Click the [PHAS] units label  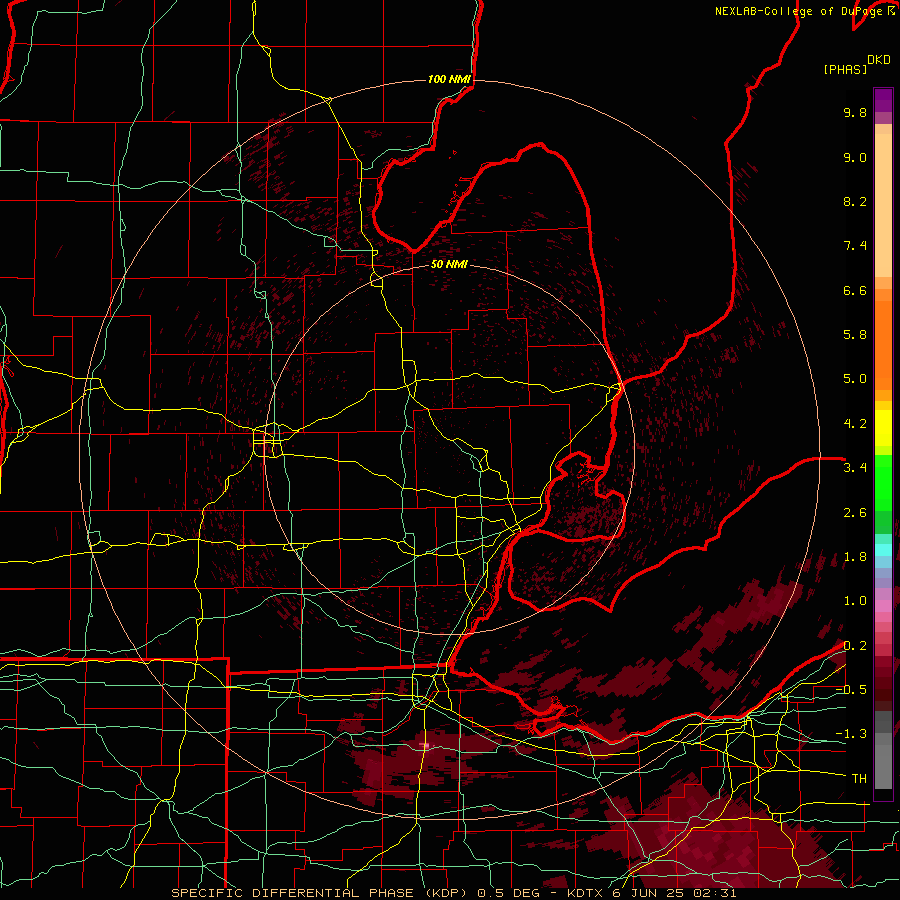845,69
